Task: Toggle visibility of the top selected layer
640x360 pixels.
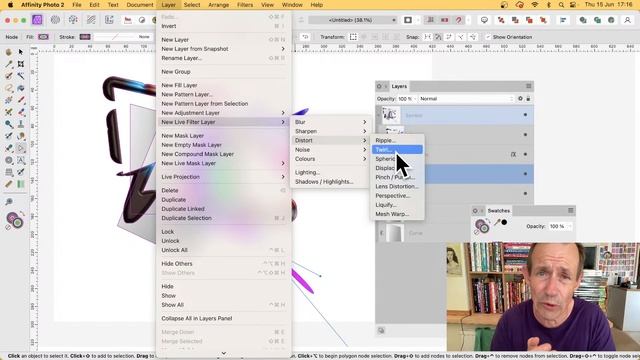Action: pos(525,115)
